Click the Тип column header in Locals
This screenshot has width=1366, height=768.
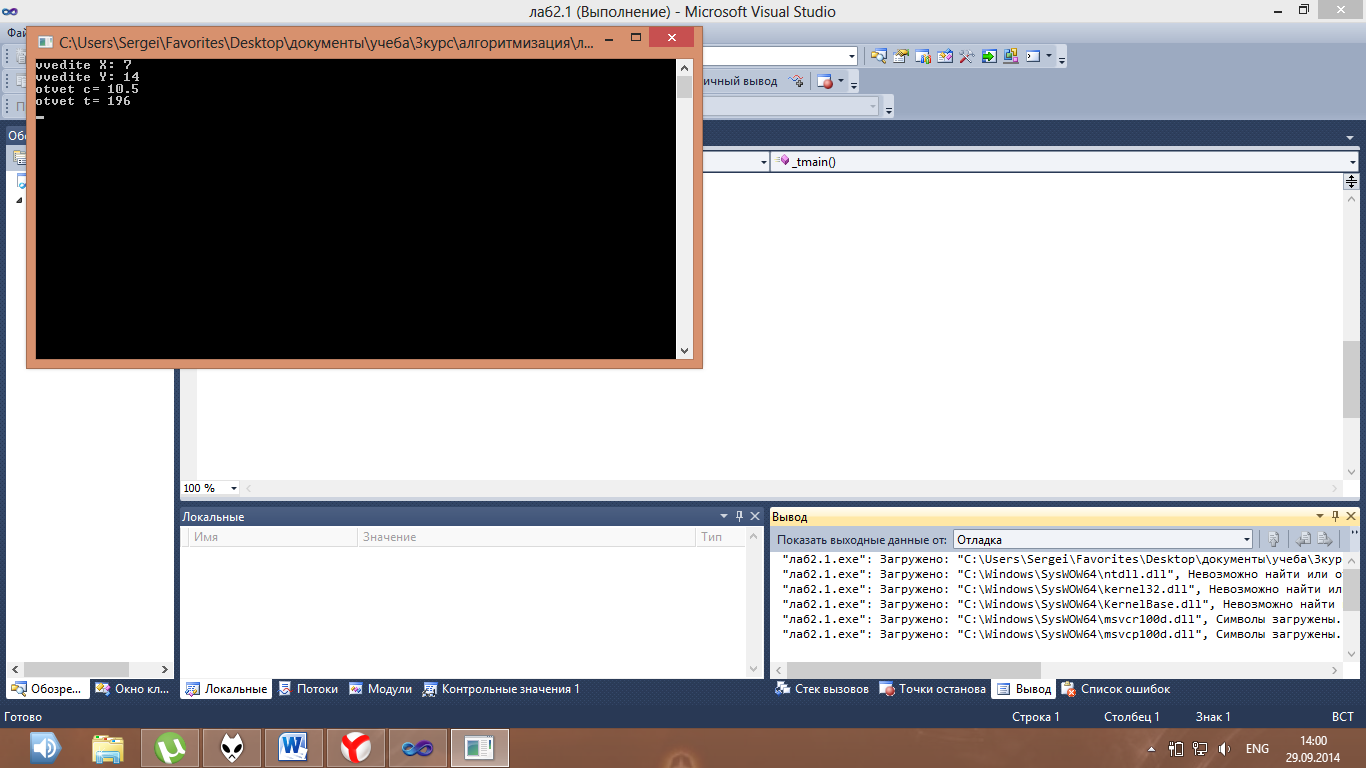pyautogui.click(x=721, y=537)
